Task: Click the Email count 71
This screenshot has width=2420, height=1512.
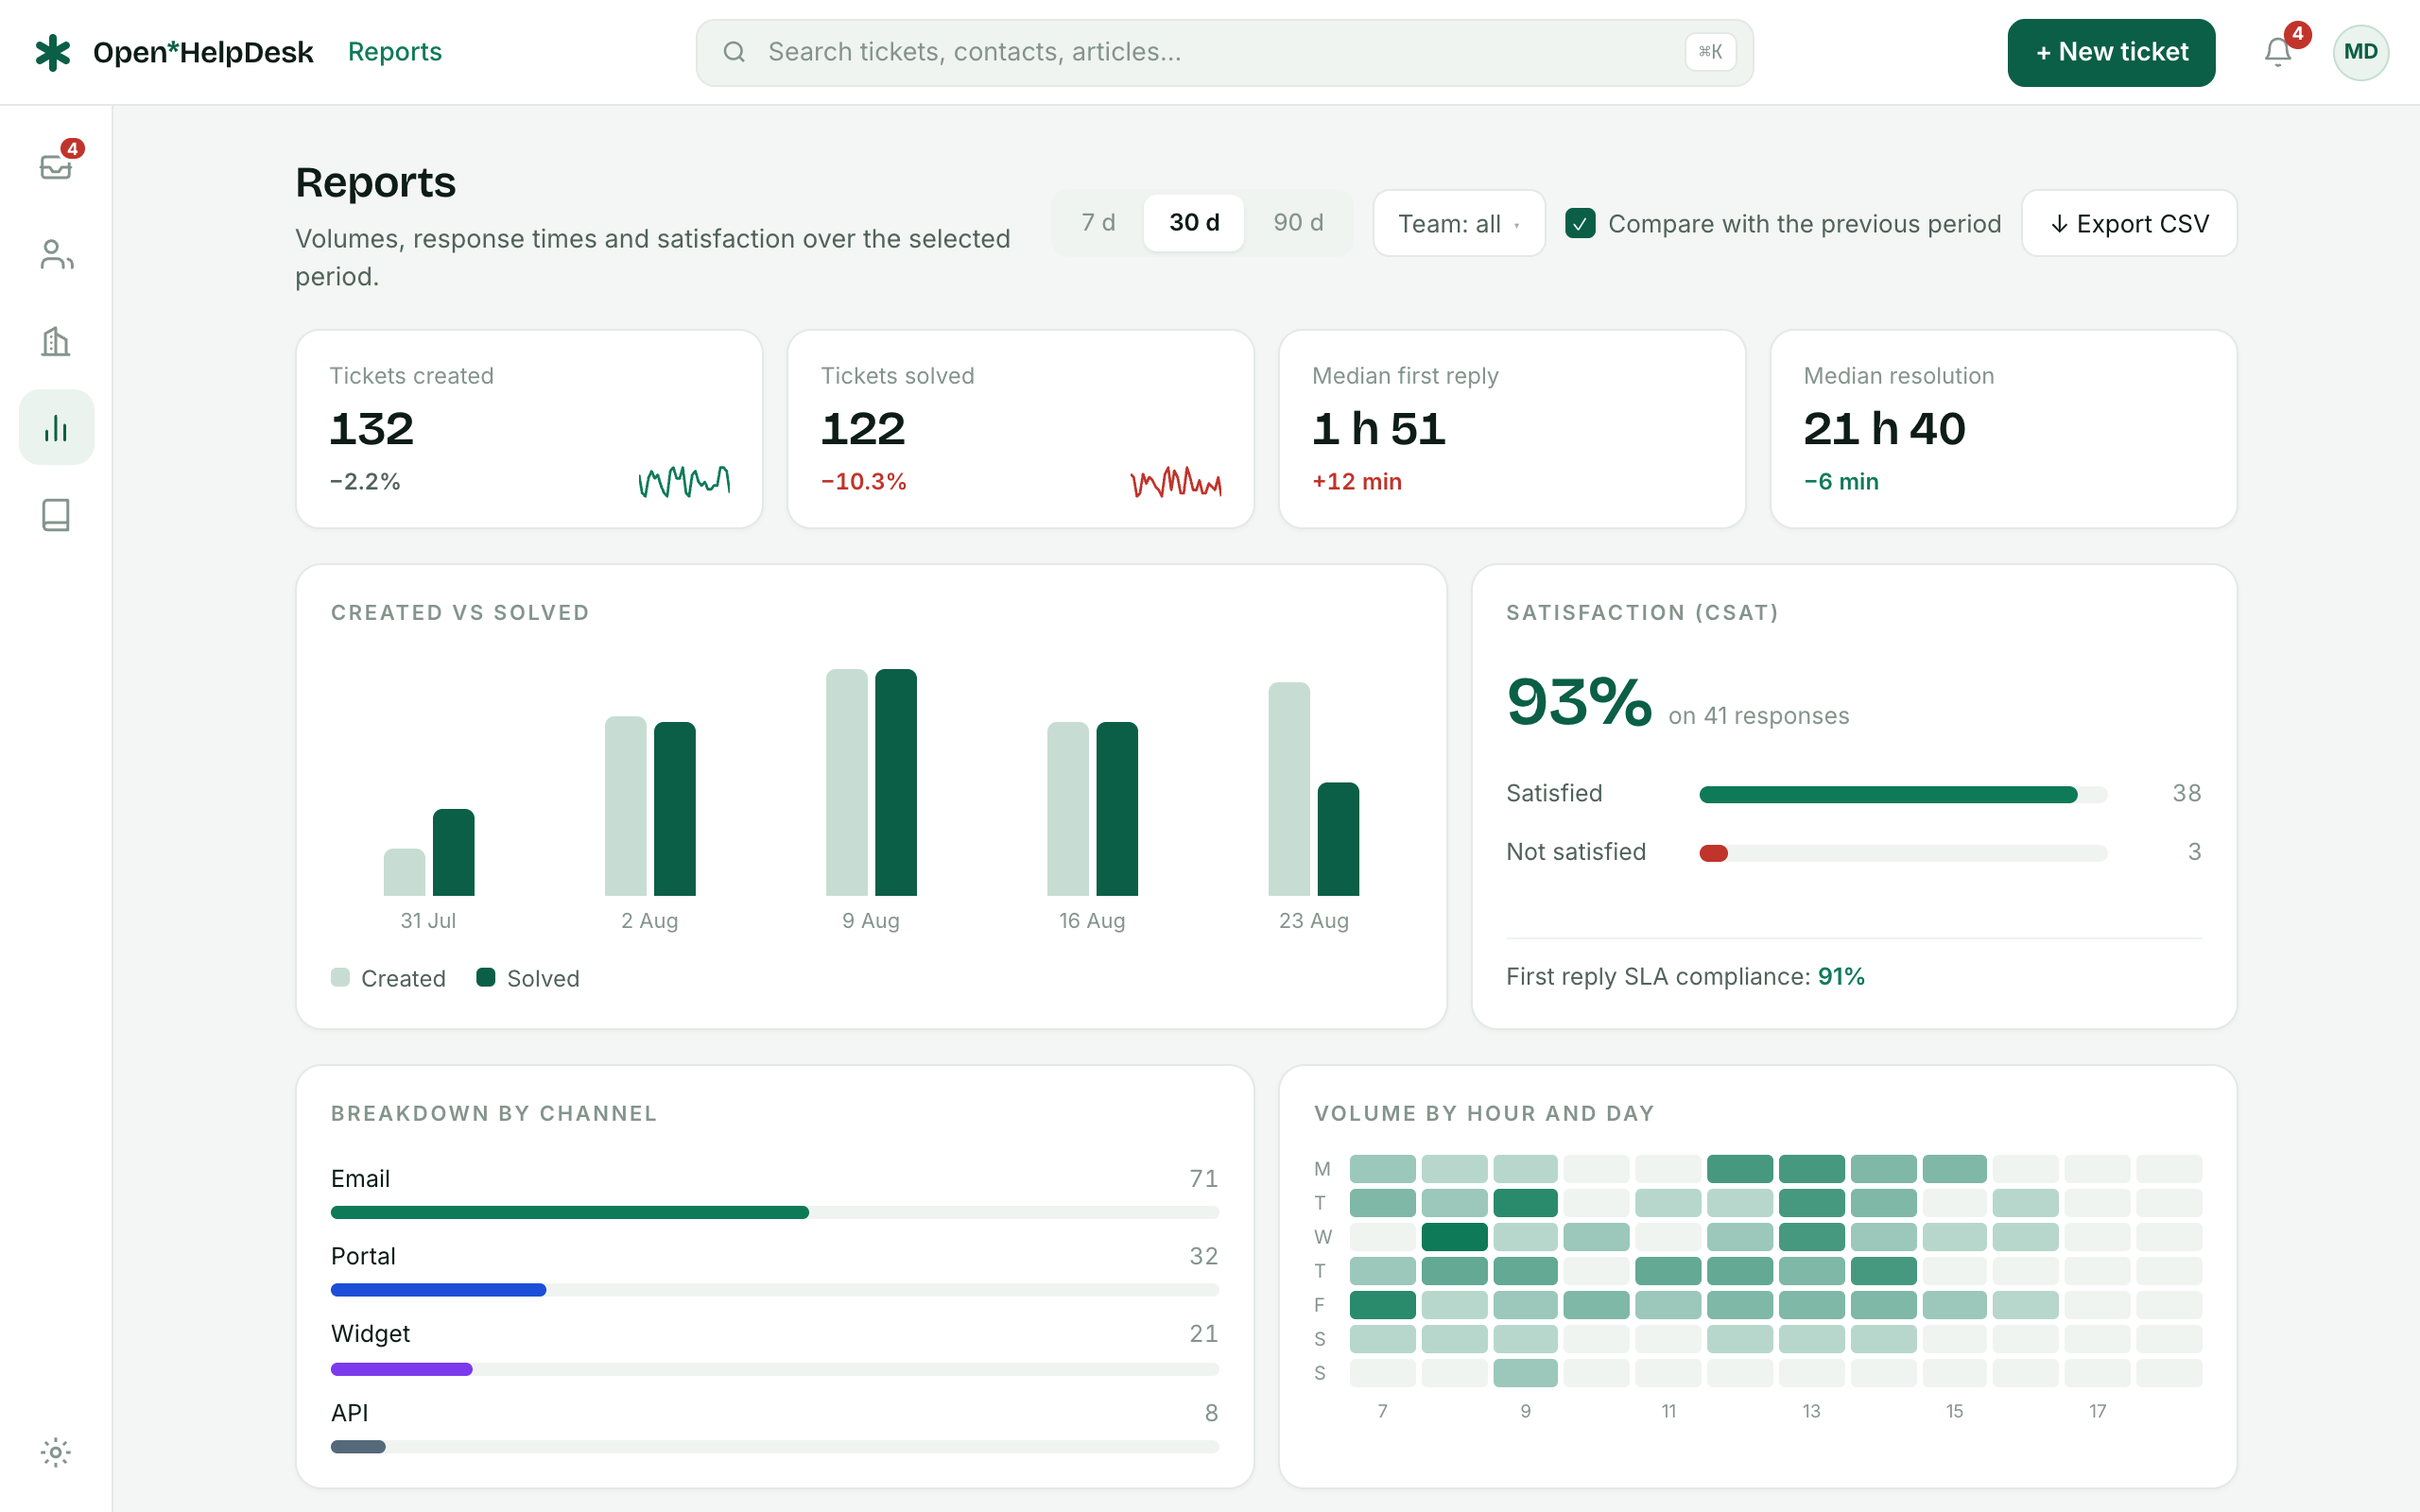Action: 1204,1179
